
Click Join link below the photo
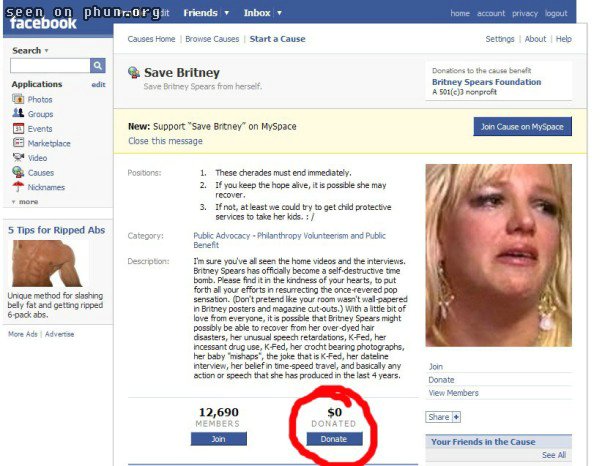(x=435, y=367)
